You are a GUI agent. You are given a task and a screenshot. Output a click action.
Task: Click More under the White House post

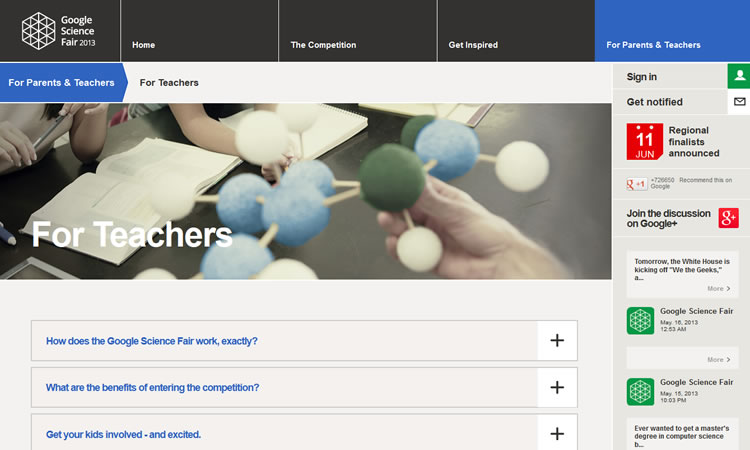718,288
